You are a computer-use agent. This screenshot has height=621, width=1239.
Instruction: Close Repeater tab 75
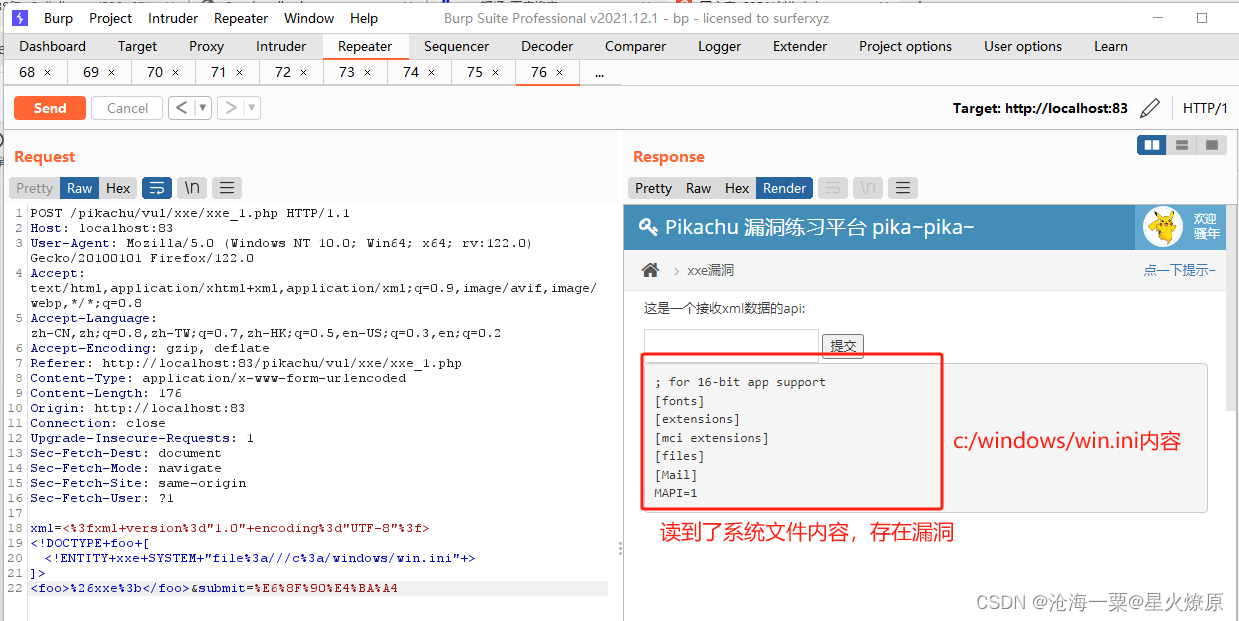click(495, 72)
